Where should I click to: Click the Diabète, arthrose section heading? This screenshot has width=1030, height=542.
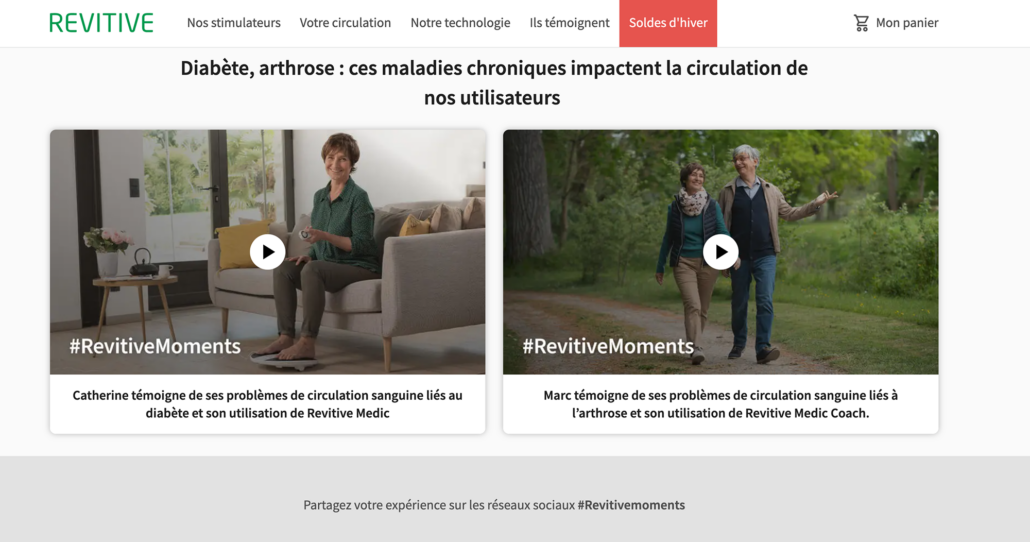point(494,83)
